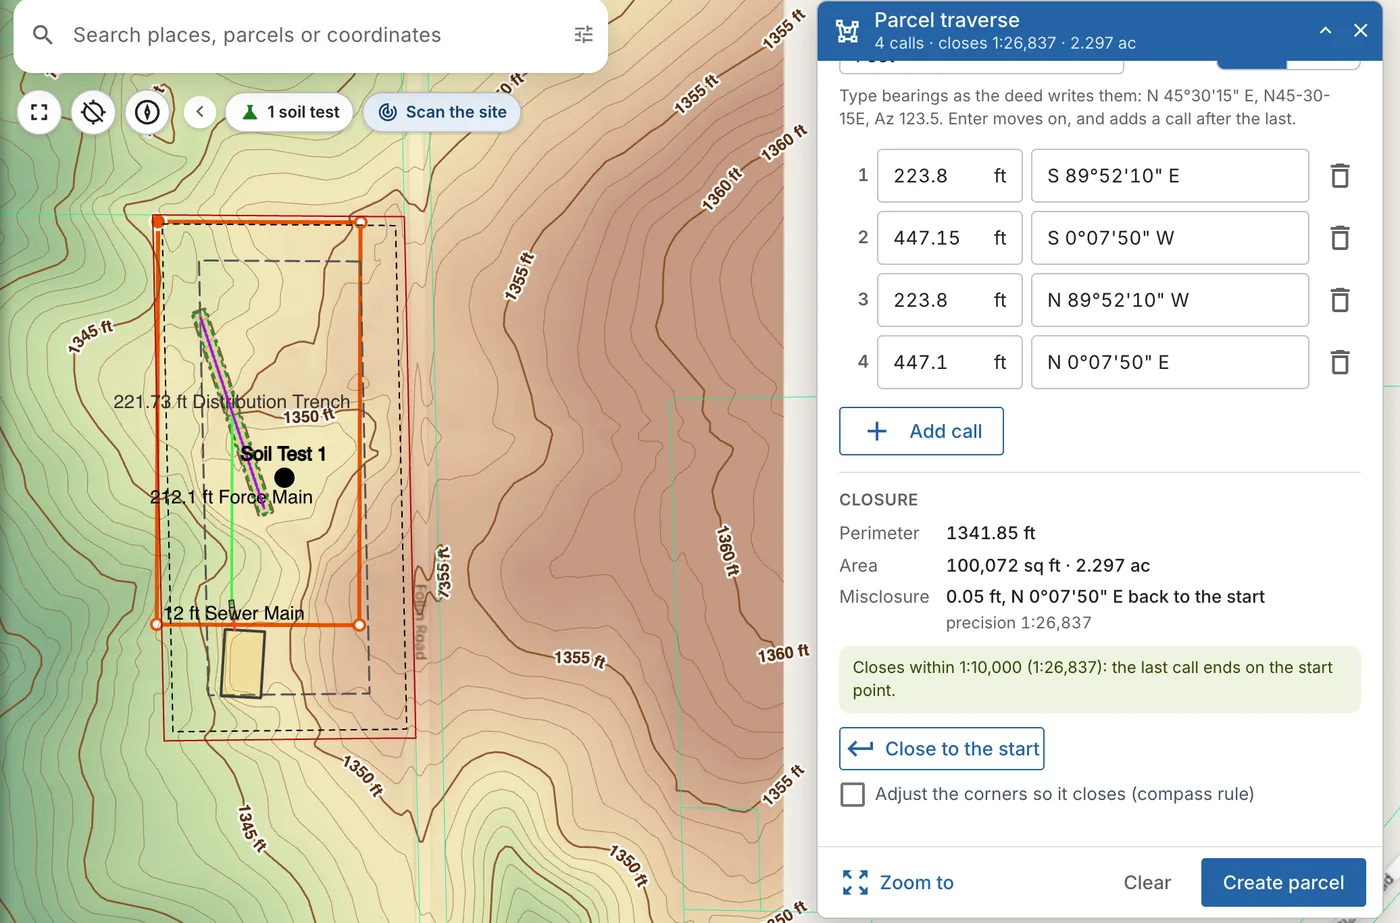Click the Soil Test 1 black marker
1400x923 pixels.
pyautogui.click(x=284, y=478)
